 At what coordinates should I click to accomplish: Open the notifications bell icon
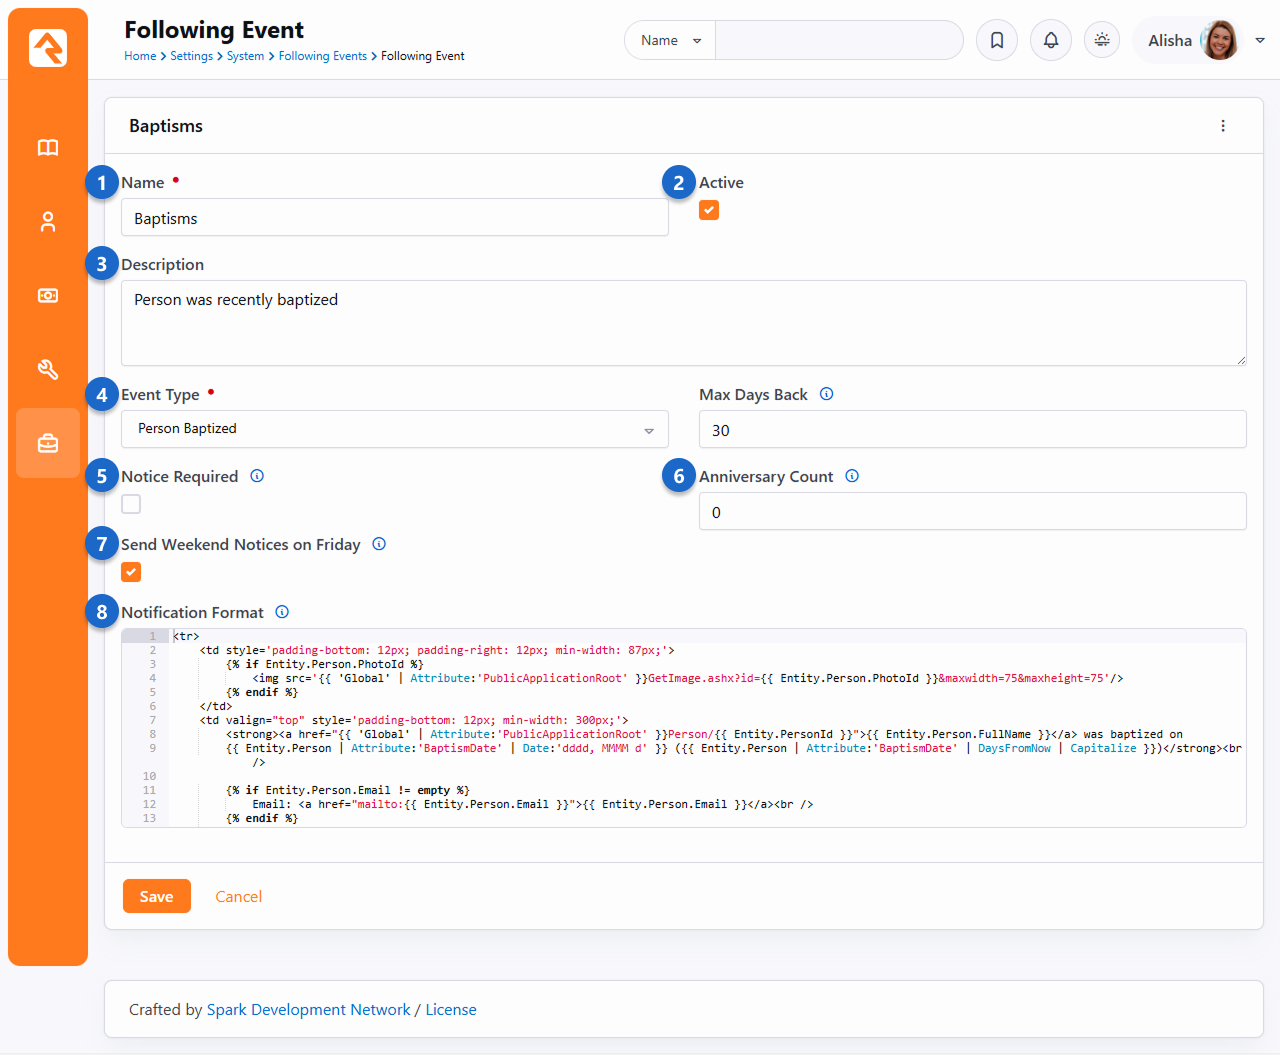point(1051,41)
